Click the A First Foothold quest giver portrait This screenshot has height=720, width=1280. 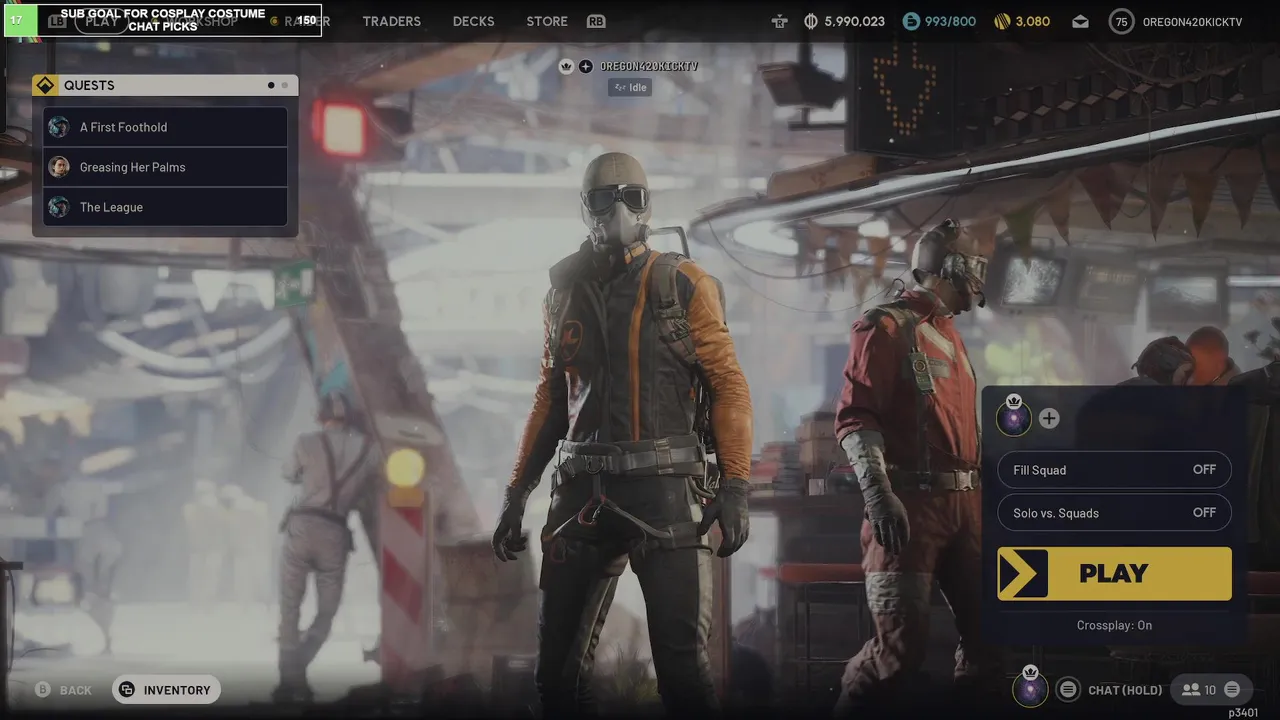[x=59, y=127]
